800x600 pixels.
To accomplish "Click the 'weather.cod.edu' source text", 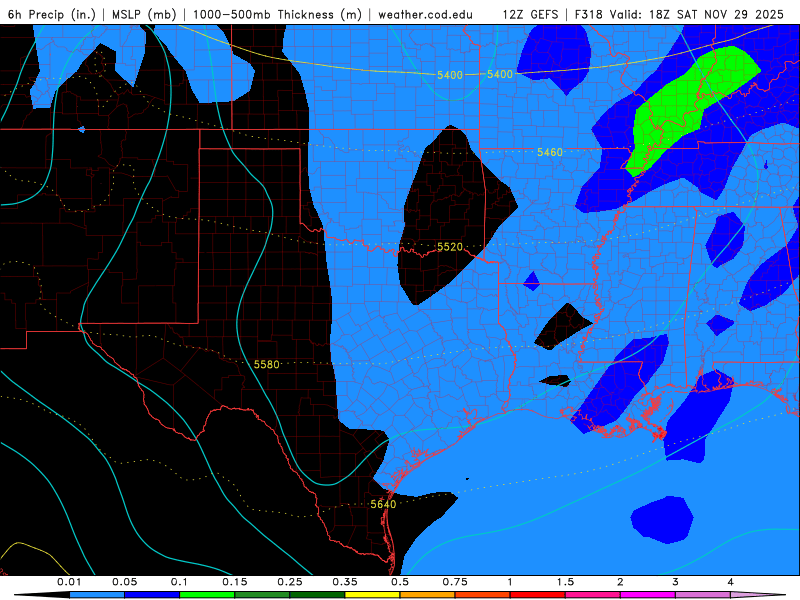I will point(426,14).
